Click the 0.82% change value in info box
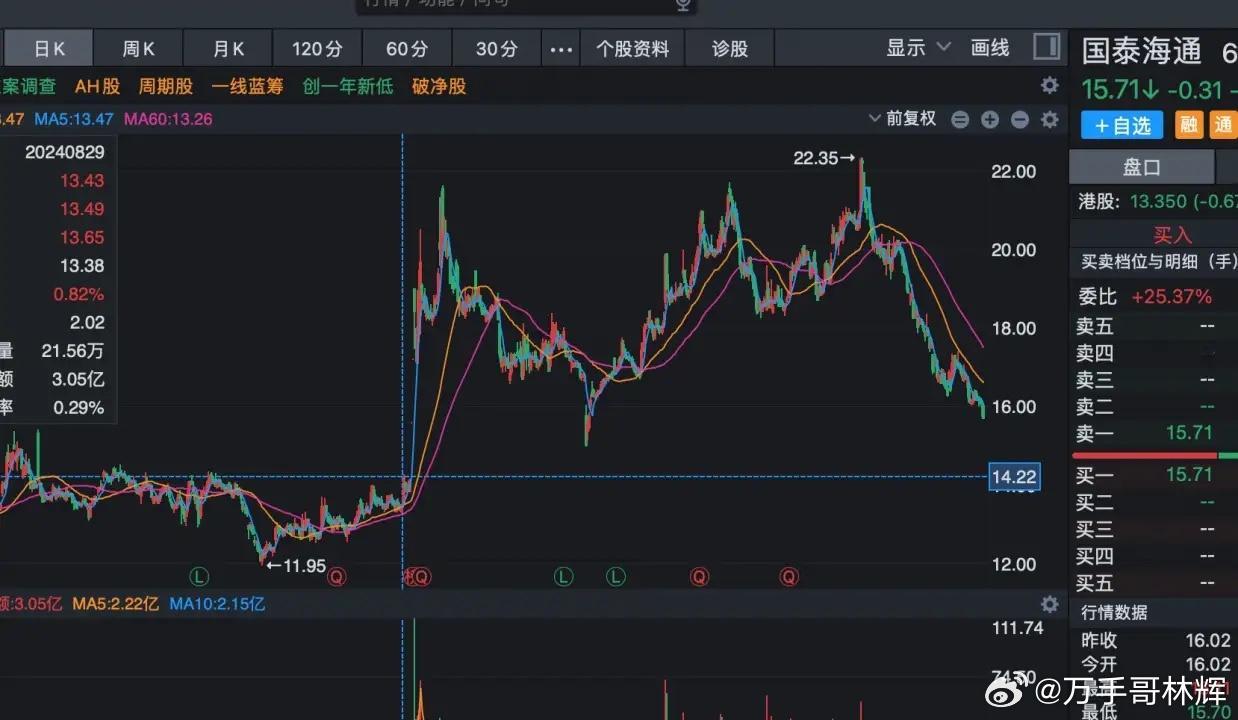1238x720 pixels. click(x=81, y=294)
